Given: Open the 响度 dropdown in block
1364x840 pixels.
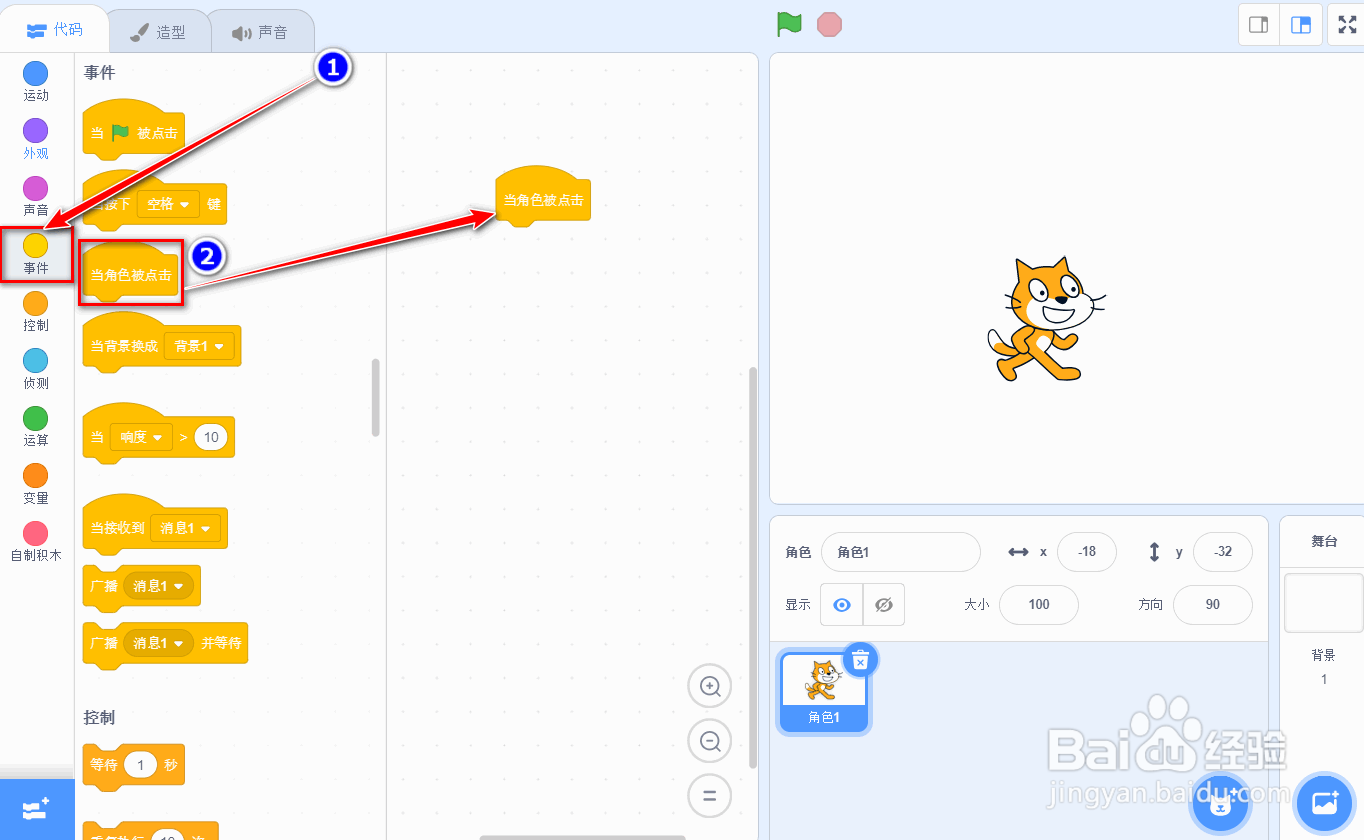Looking at the screenshot, I should click(x=141, y=437).
